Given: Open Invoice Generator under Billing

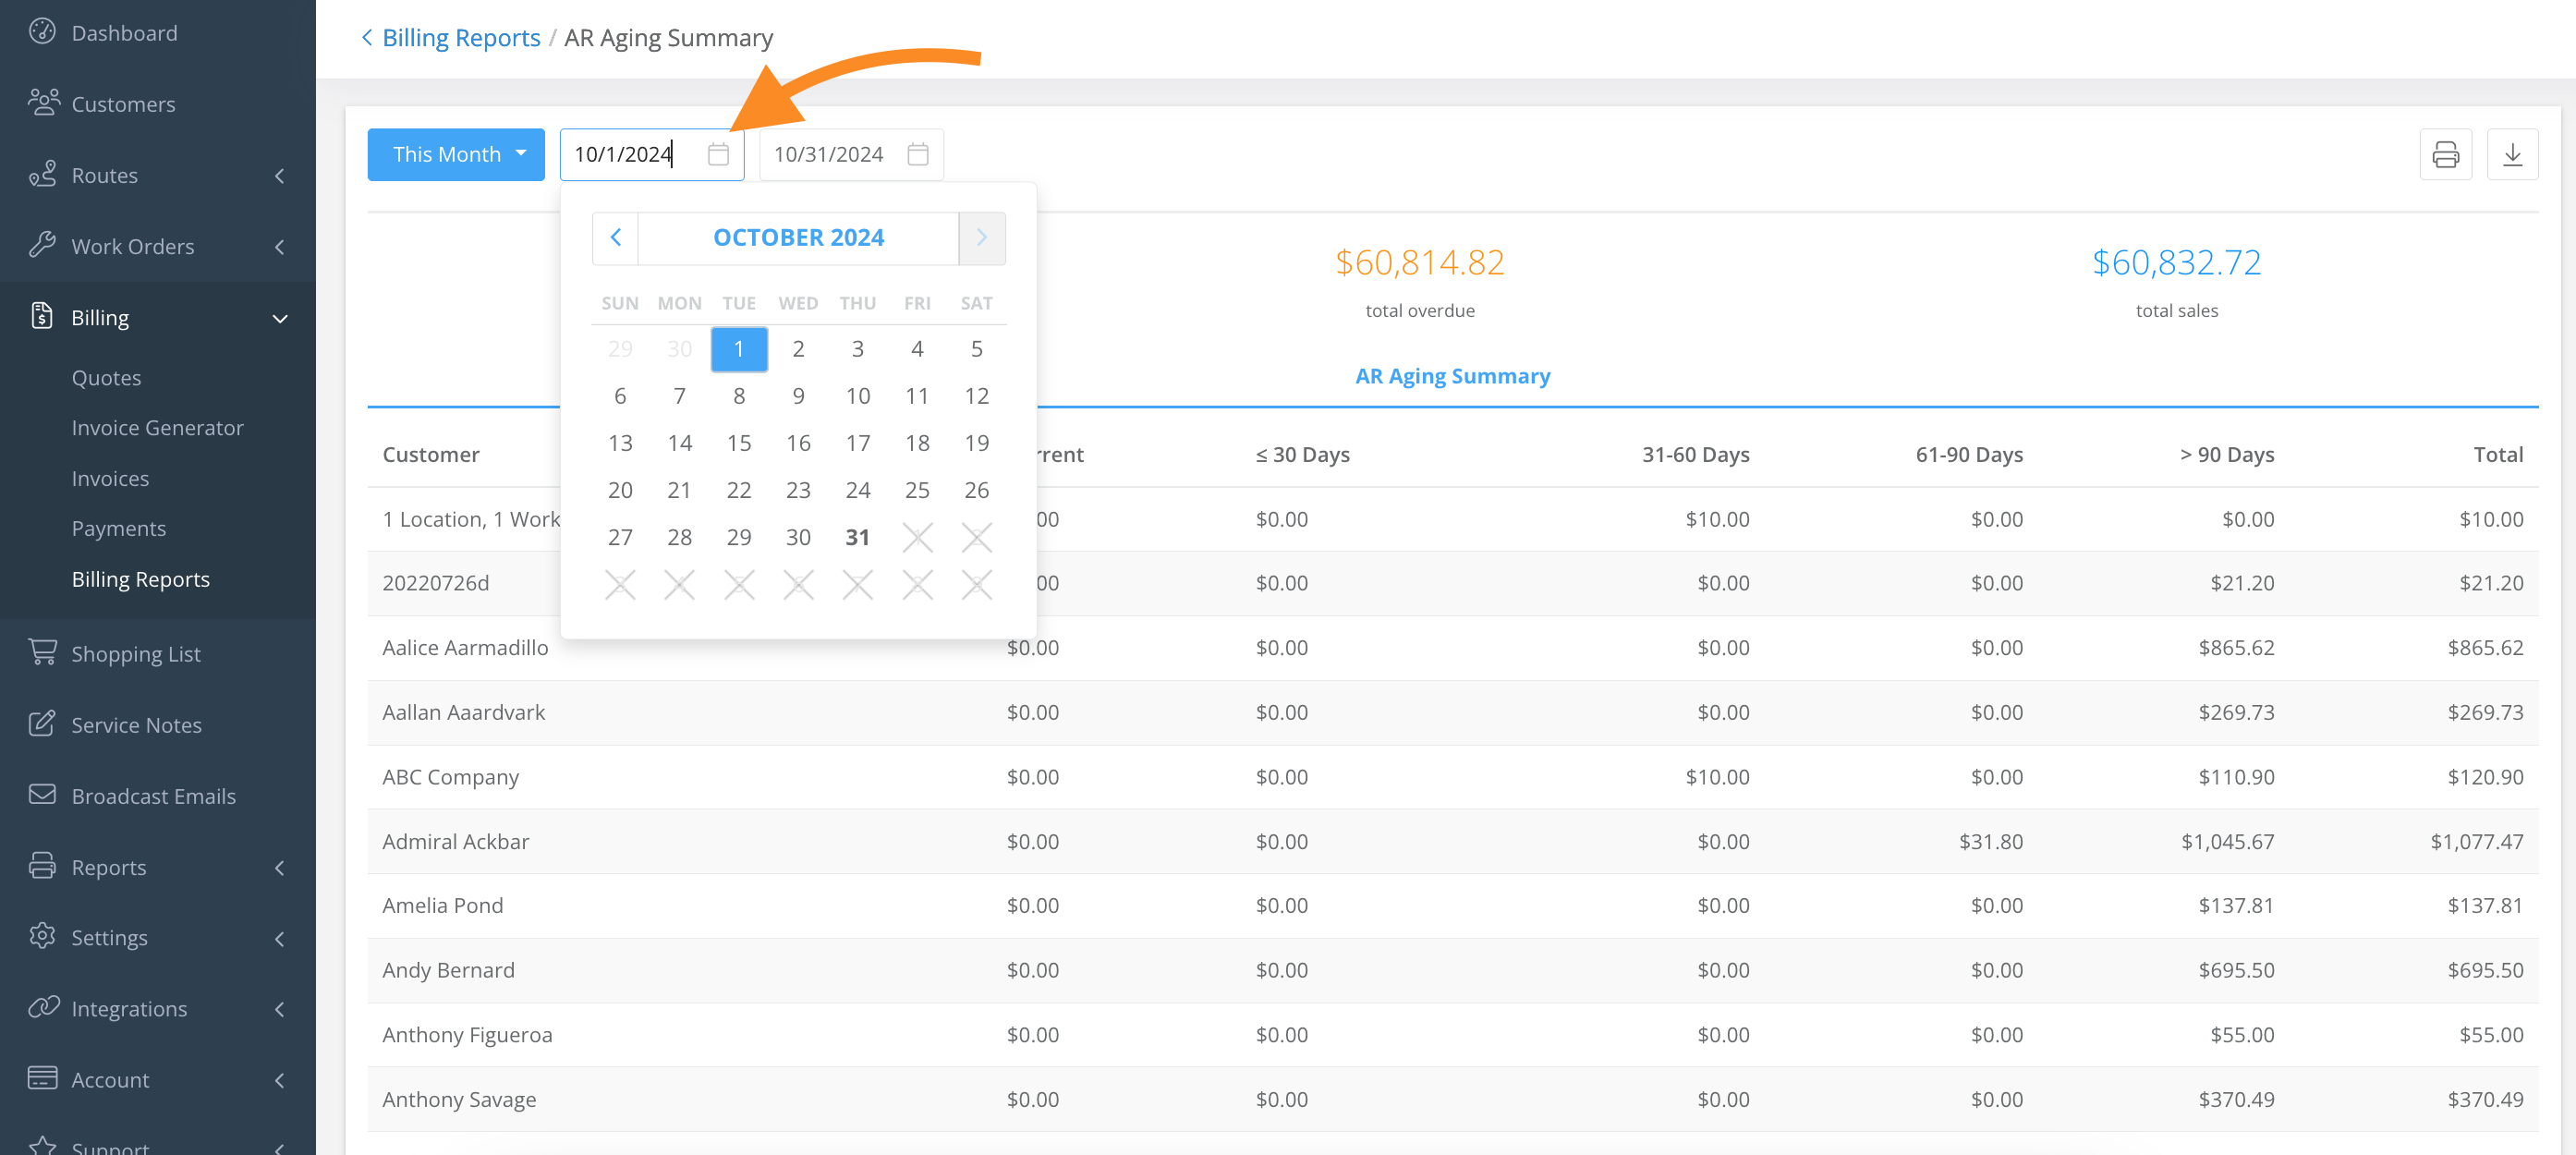Looking at the screenshot, I should (x=157, y=427).
